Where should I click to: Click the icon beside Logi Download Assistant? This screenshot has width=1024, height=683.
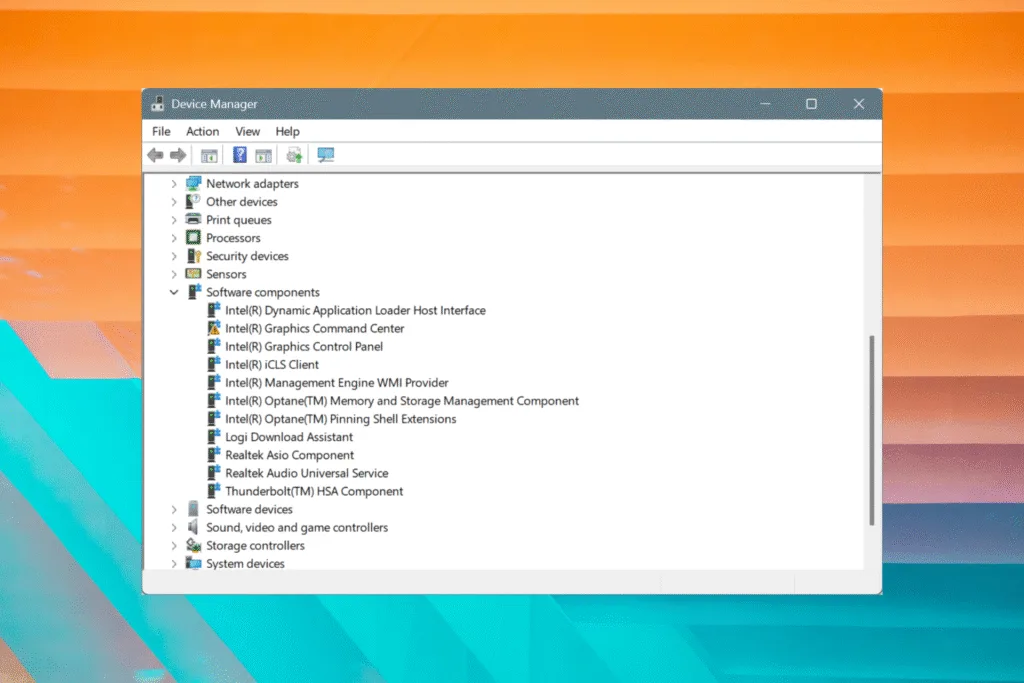[214, 437]
